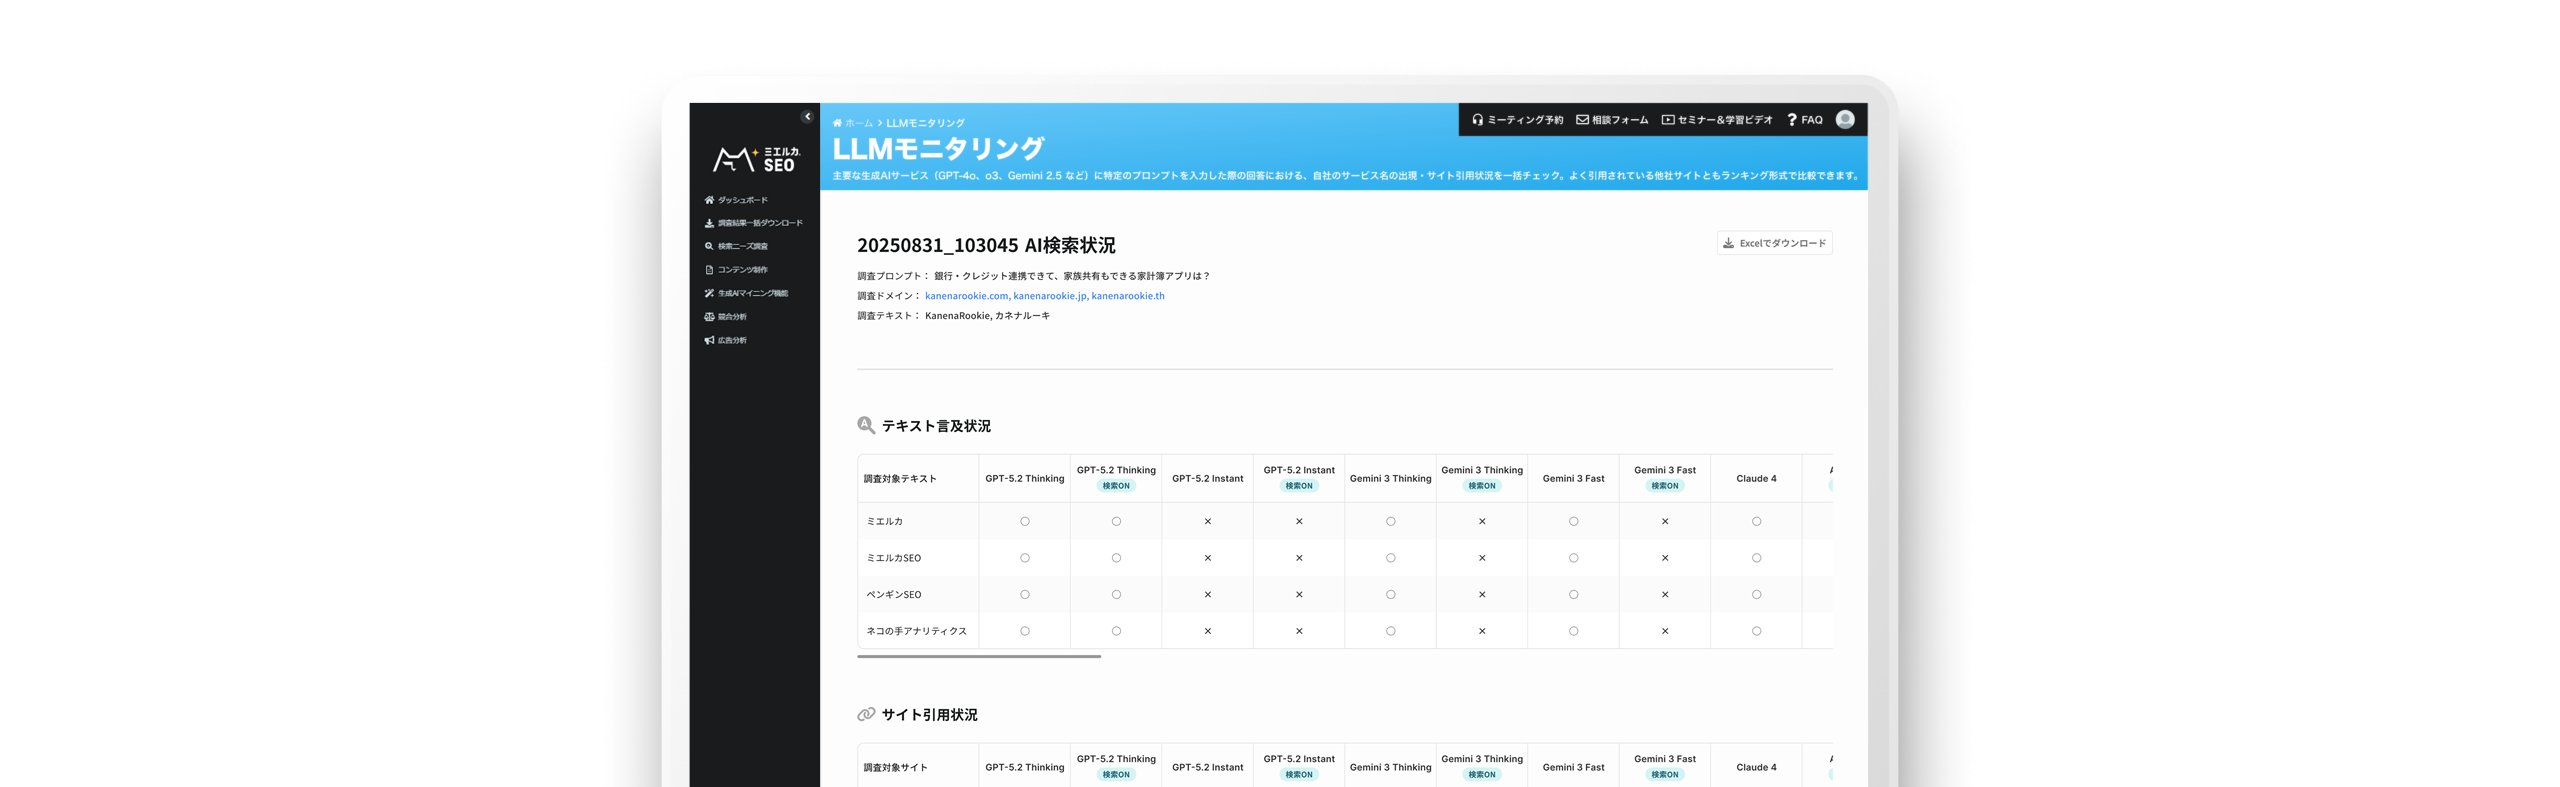This screenshot has width=2560, height=787.
Task: Click the ミエルカSEO logo
Action: [756, 159]
